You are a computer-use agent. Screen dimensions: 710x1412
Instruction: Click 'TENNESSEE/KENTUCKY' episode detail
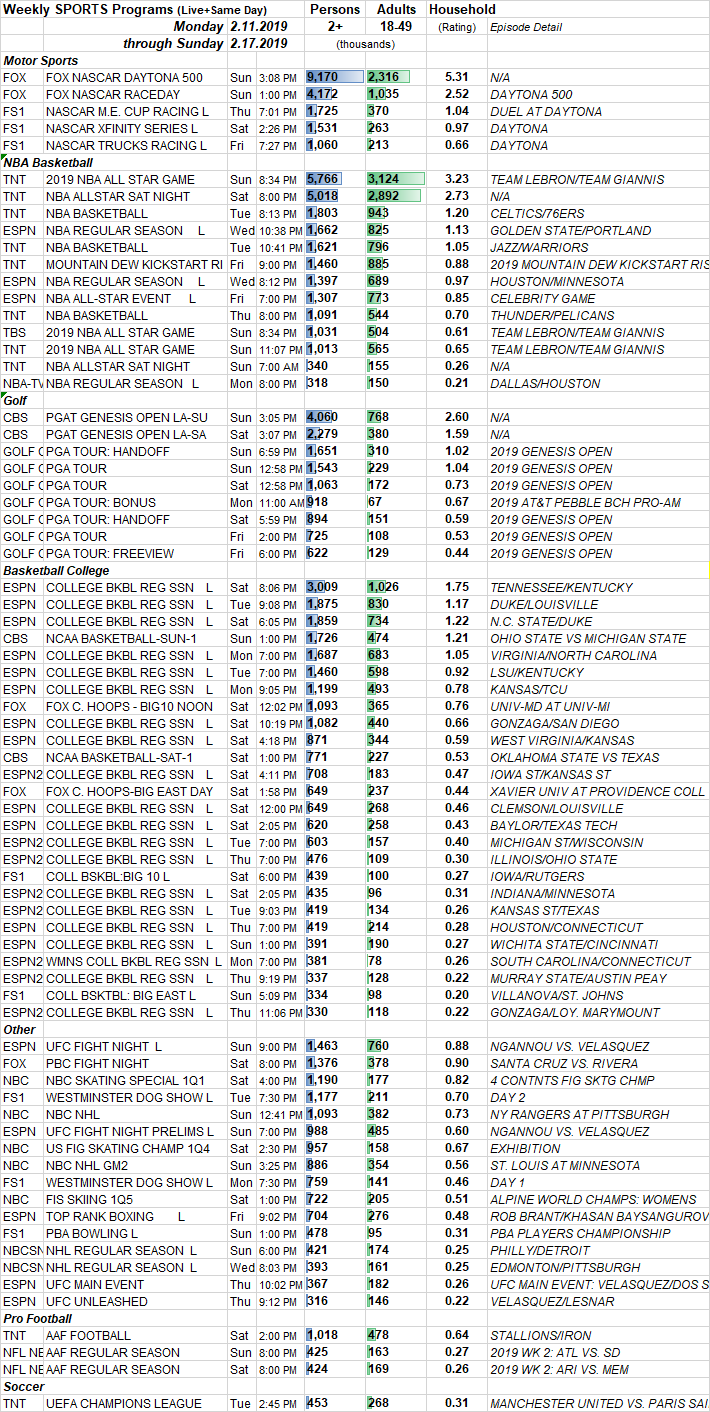[561, 587]
